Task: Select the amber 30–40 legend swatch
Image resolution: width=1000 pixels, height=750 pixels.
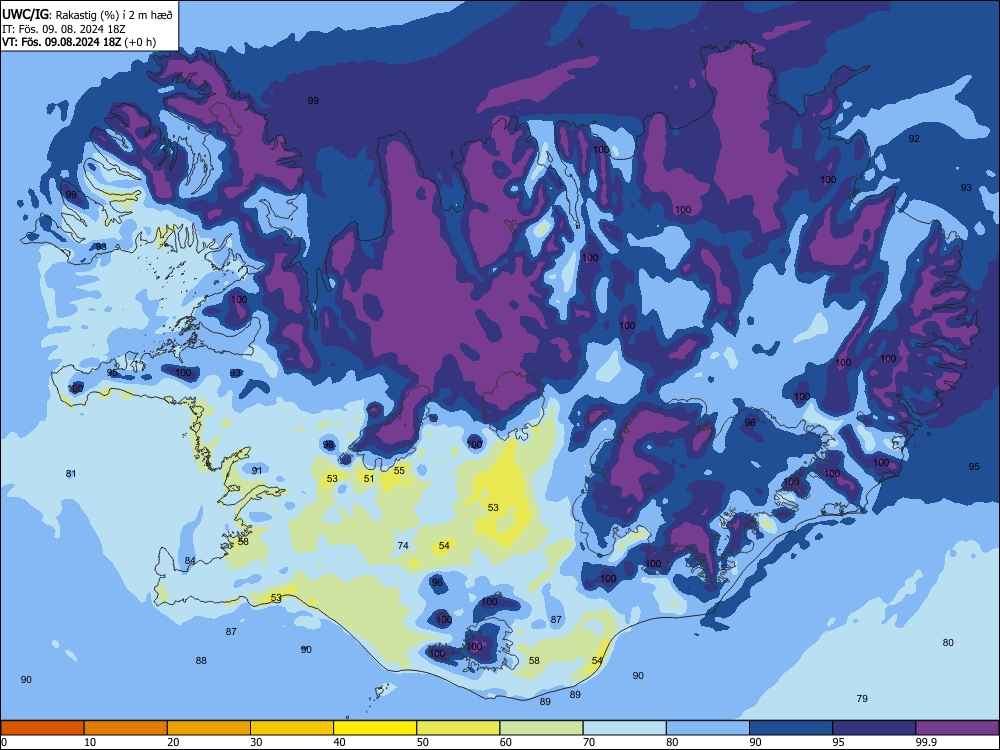Action: pyautogui.click(x=292, y=728)
